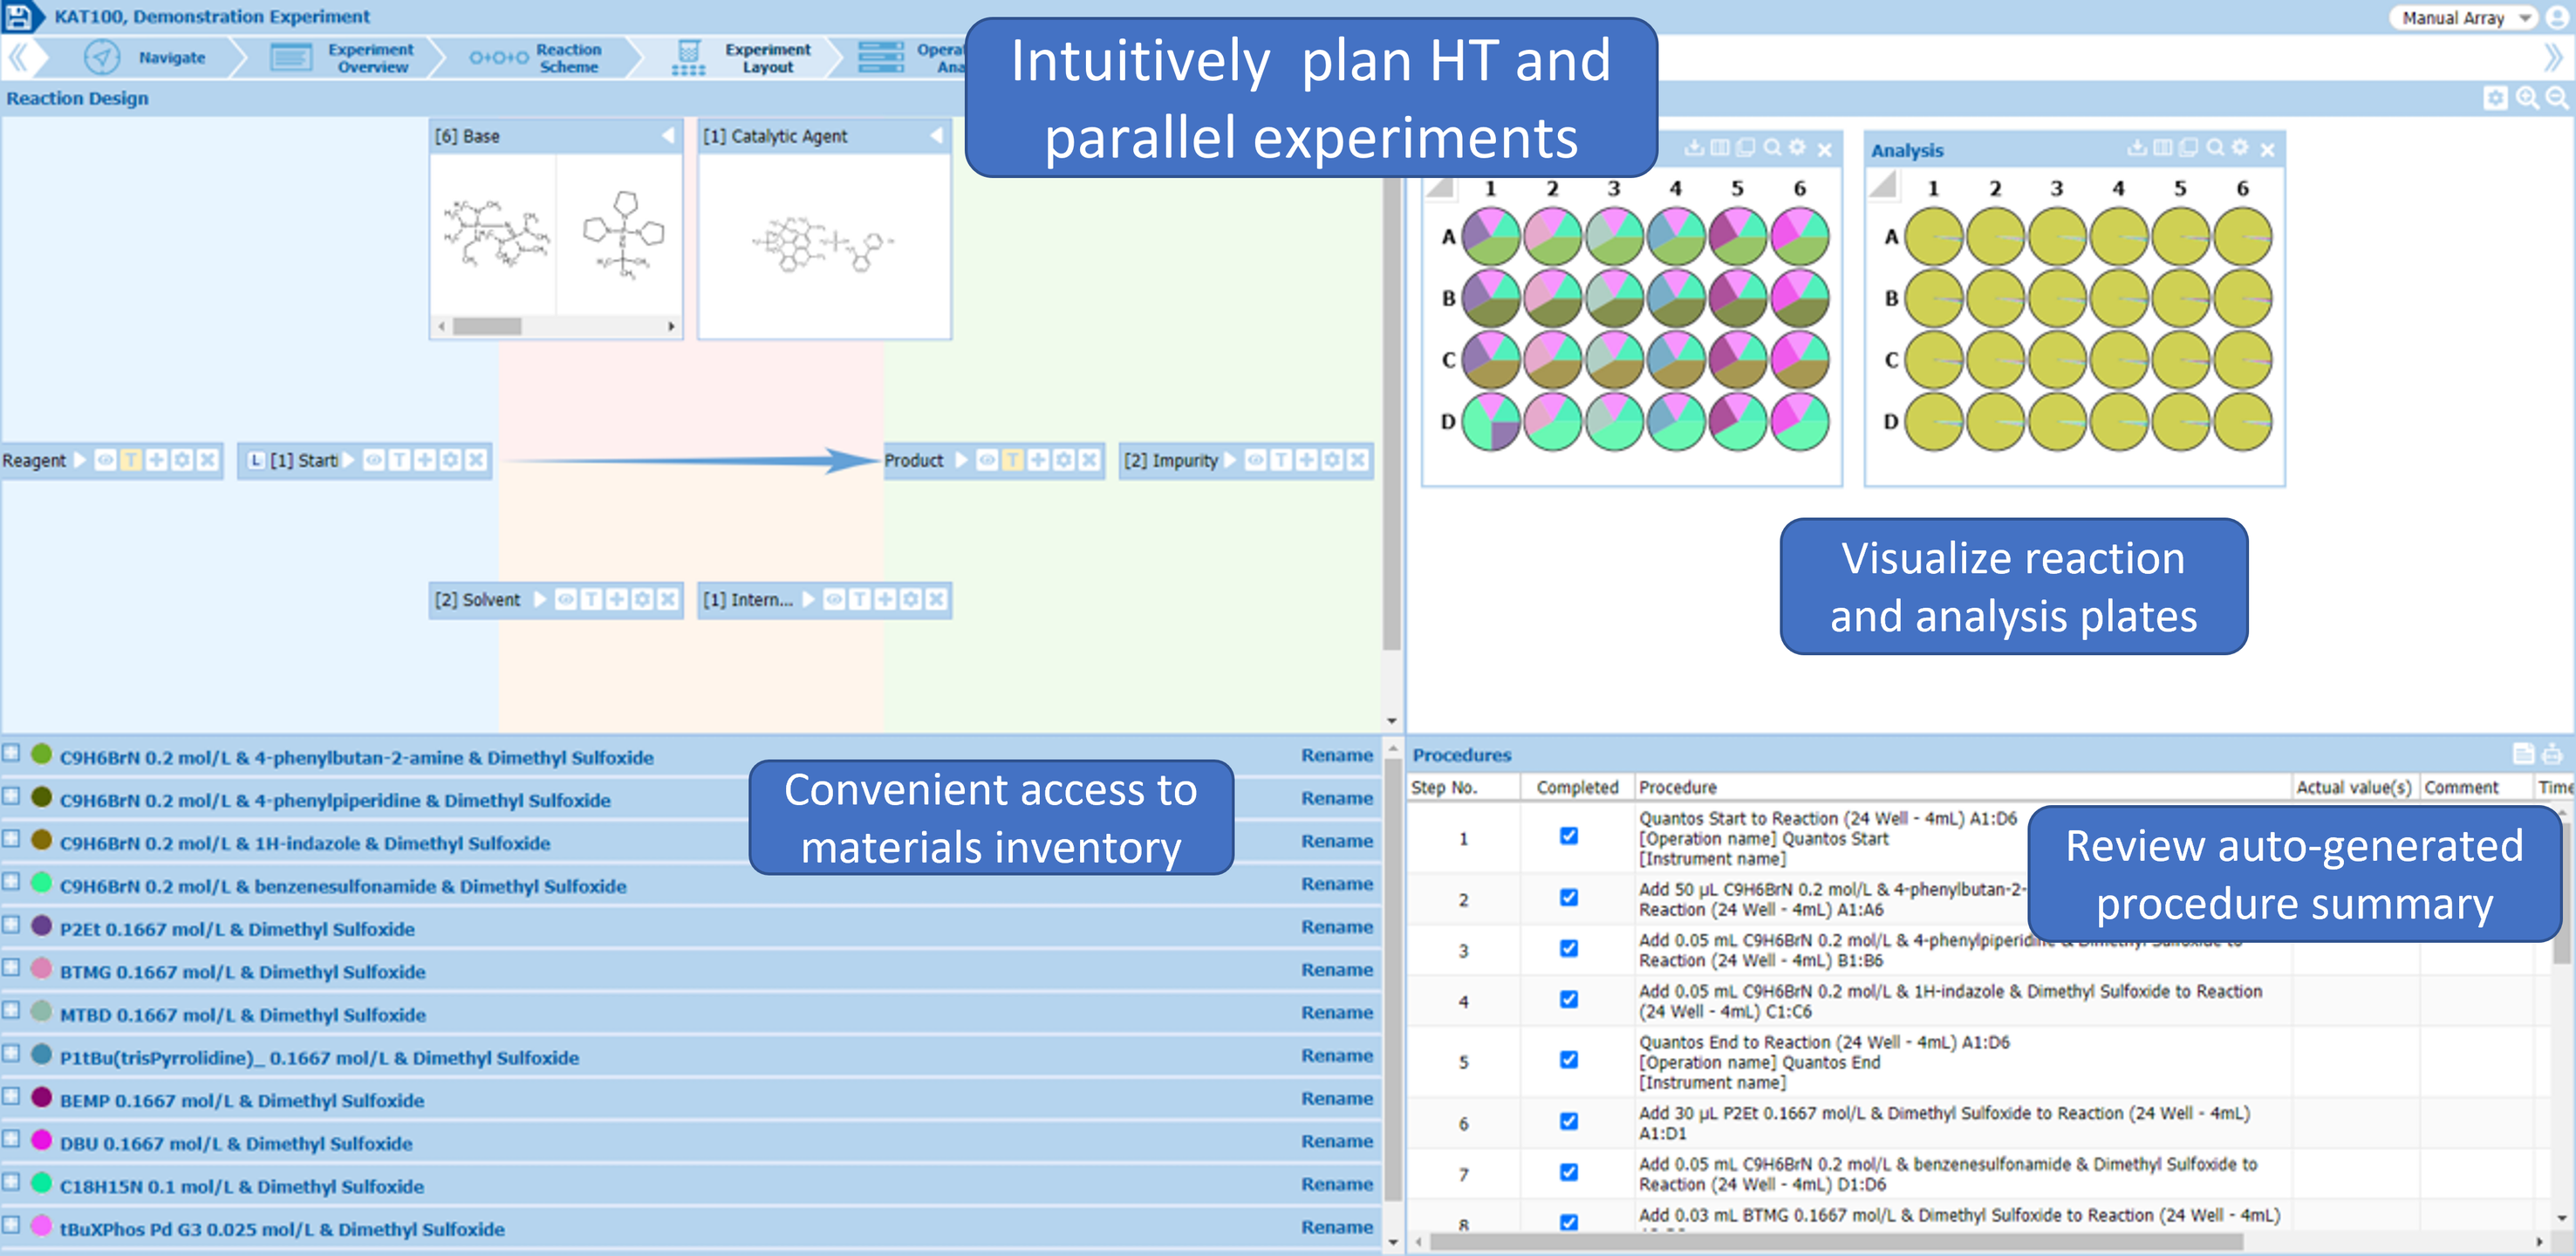
Task: Click the DBU magenta color swatch
Action: [41, 1139]
